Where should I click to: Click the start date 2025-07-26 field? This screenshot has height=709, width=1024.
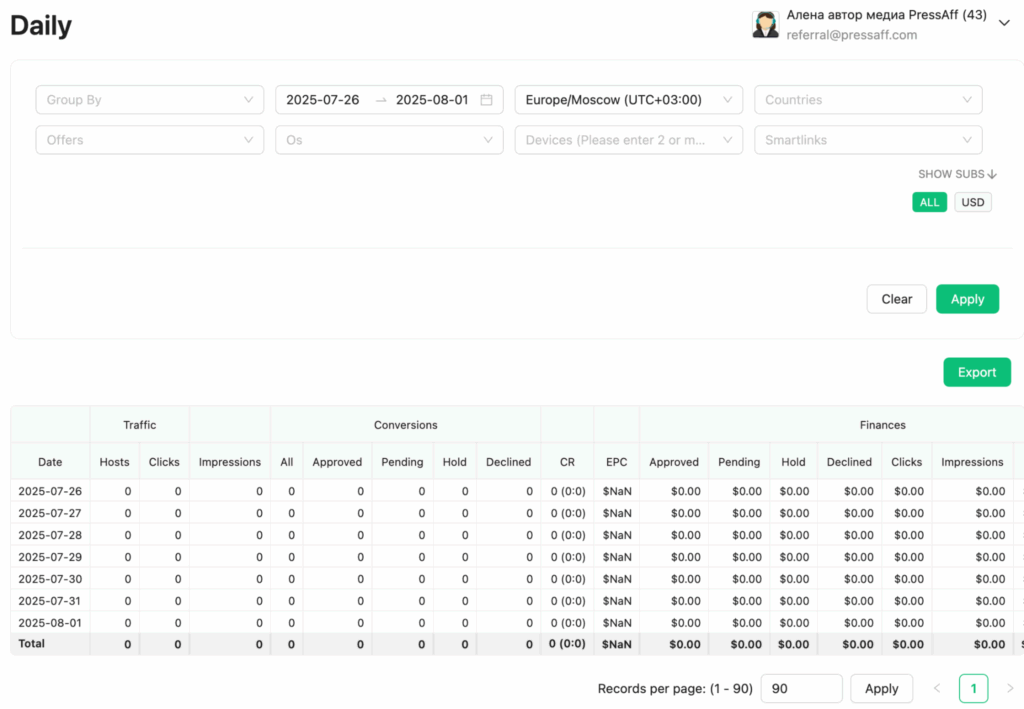(x=323, y=100)
